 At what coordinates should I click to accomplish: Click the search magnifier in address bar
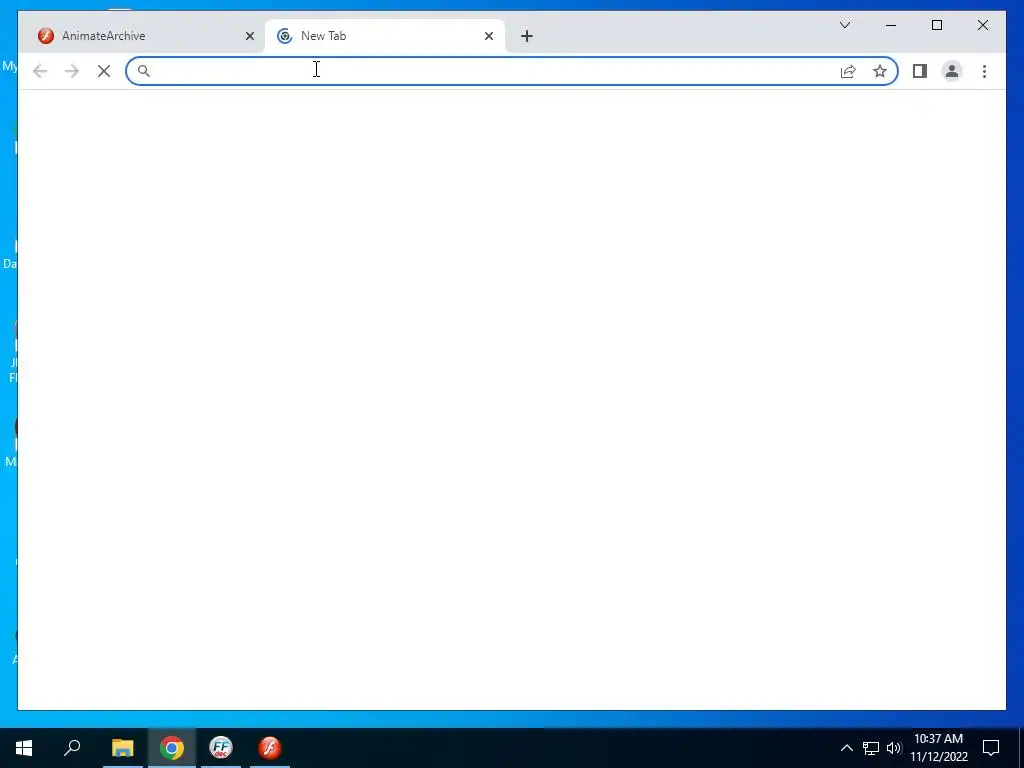click(x=144, y=71)
